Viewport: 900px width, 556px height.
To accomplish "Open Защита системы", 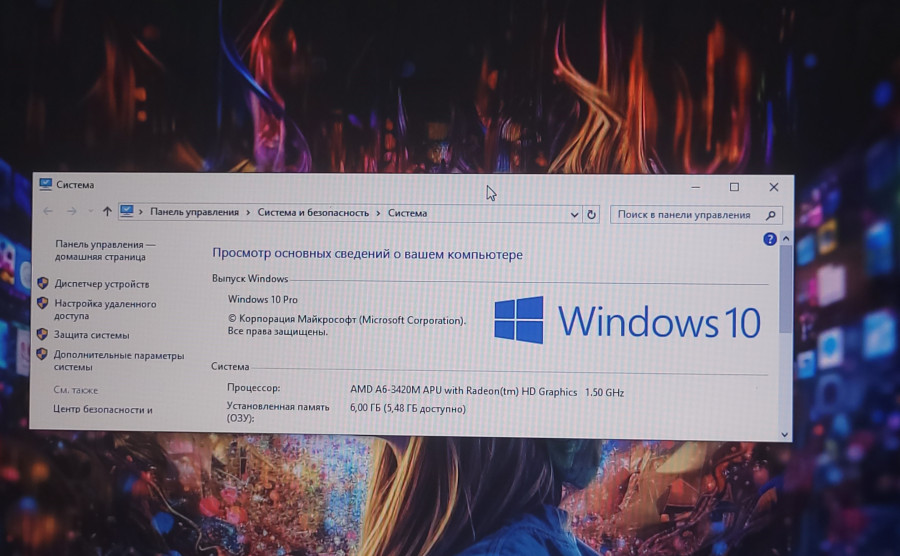I will 91,335.
